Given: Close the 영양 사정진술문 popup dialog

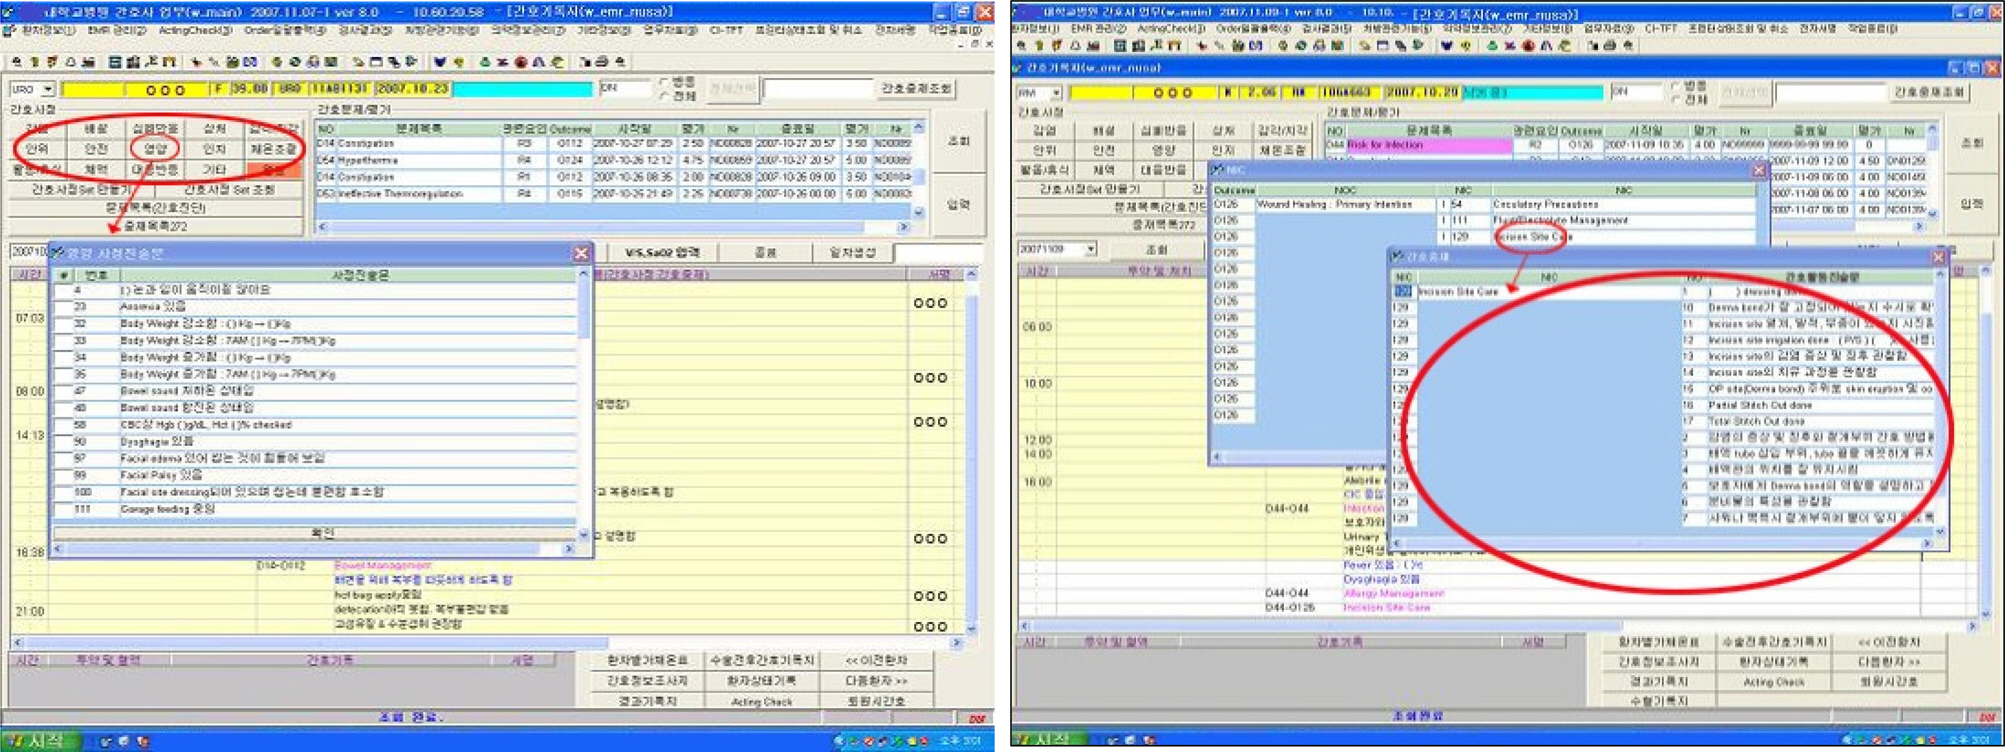Looking at the screenshot, I should click(581, 253).
